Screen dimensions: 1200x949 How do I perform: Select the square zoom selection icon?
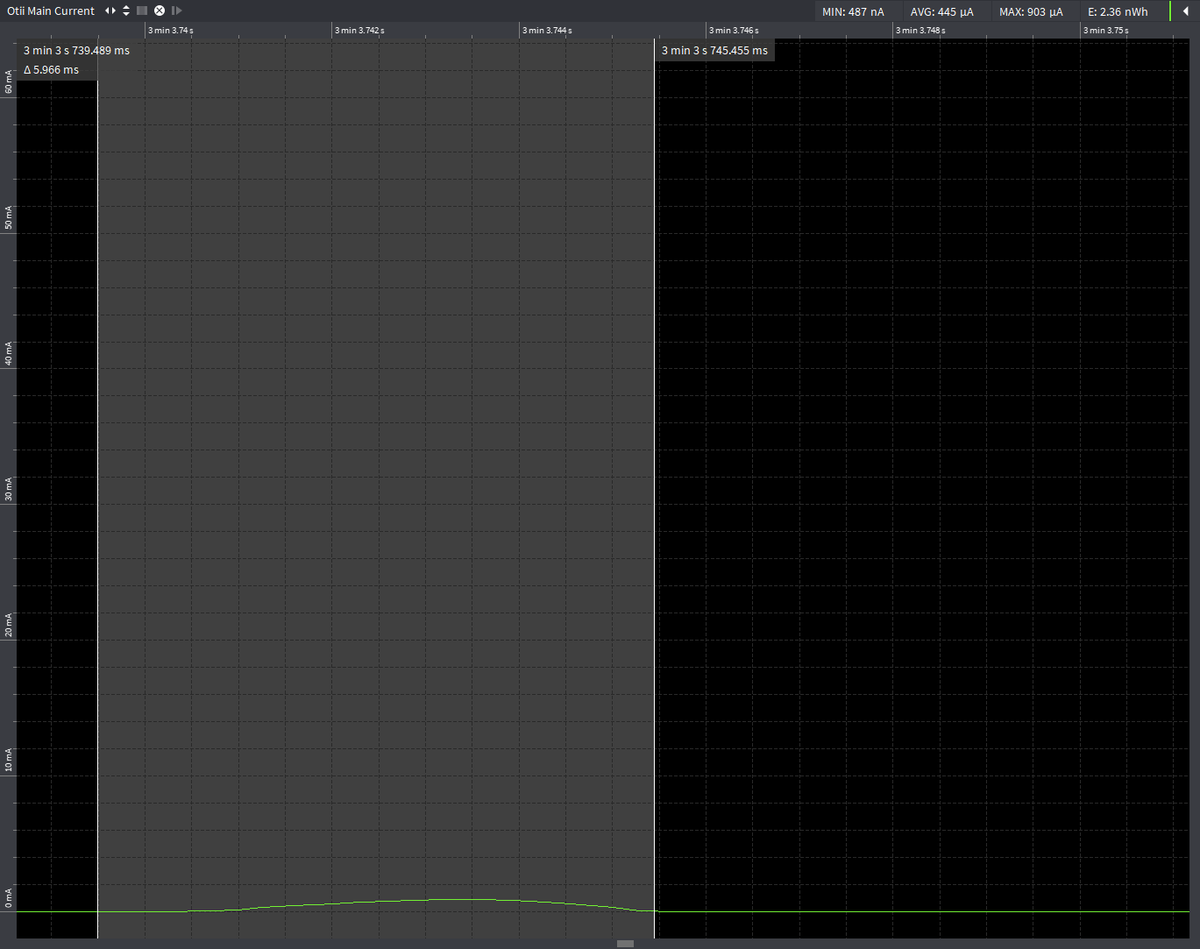[x=142, y=11]
